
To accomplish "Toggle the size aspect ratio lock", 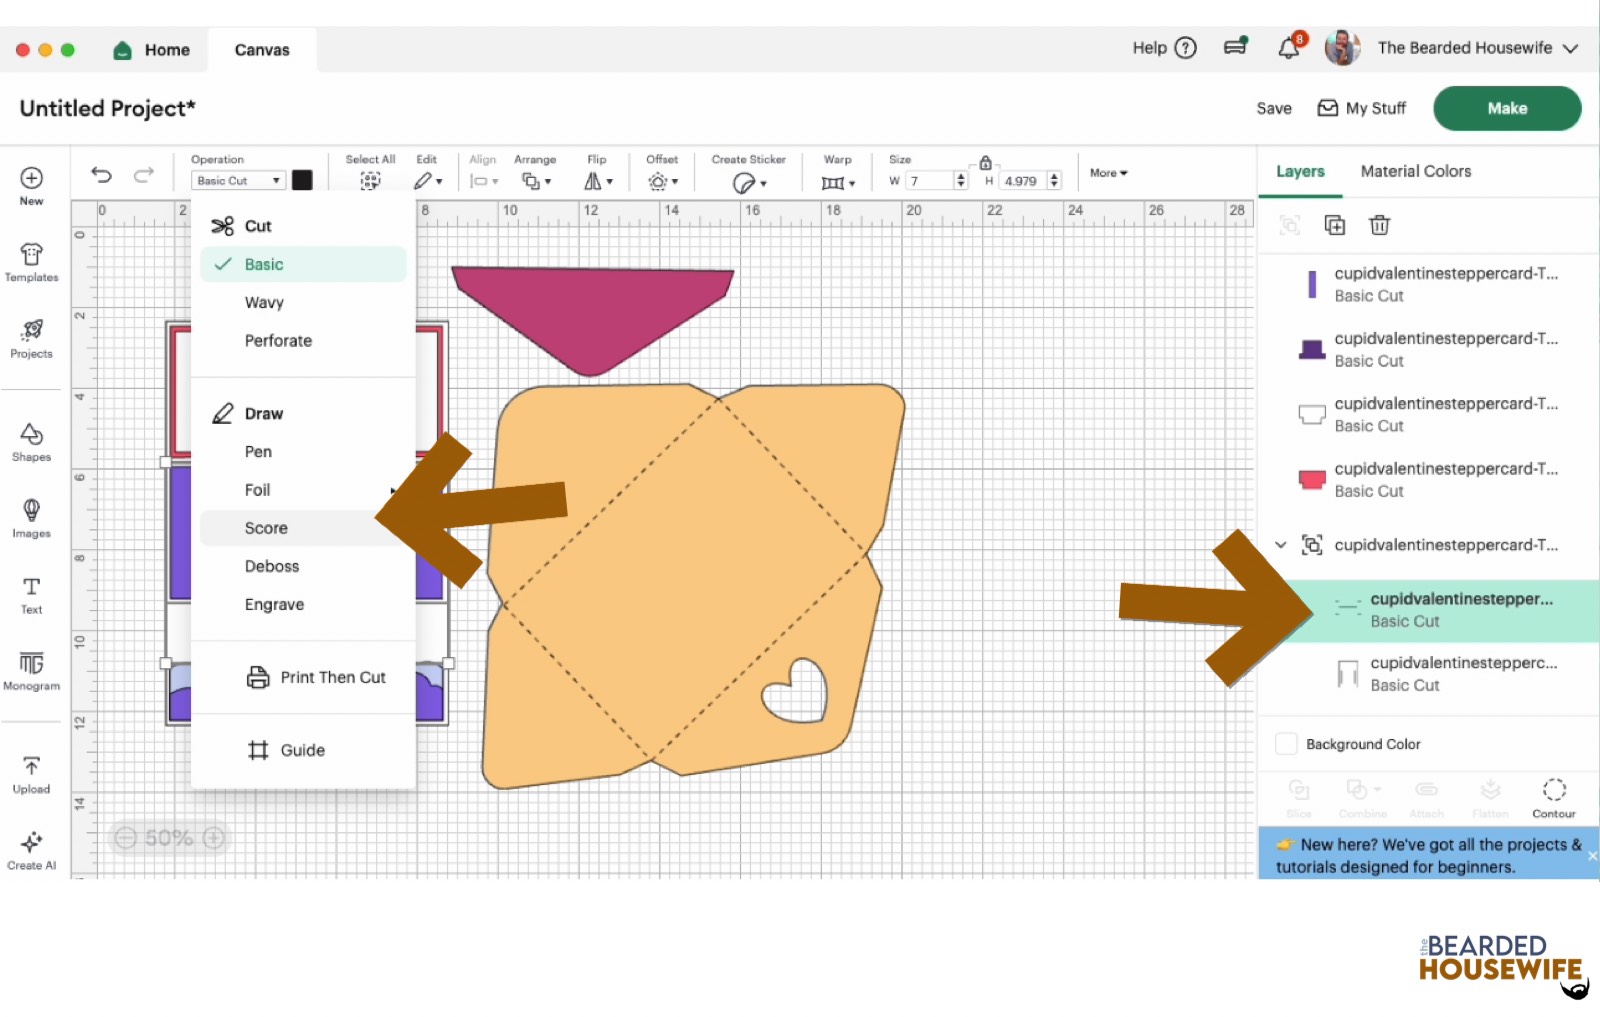I will pos(985,163).
